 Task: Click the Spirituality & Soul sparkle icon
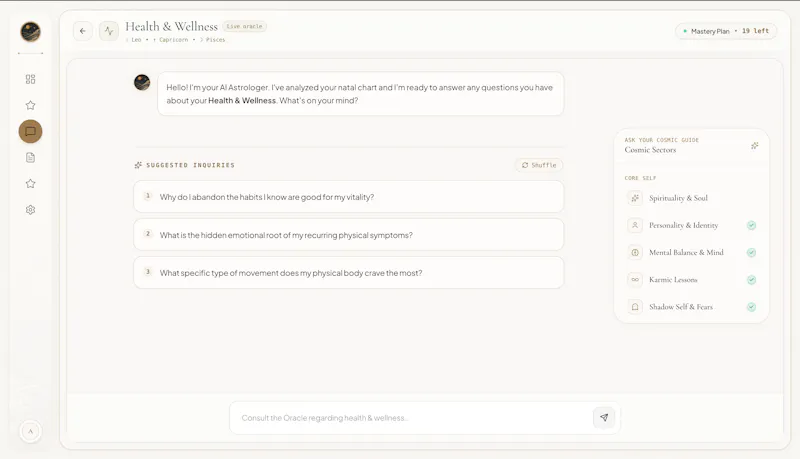[x=635, y=198]
